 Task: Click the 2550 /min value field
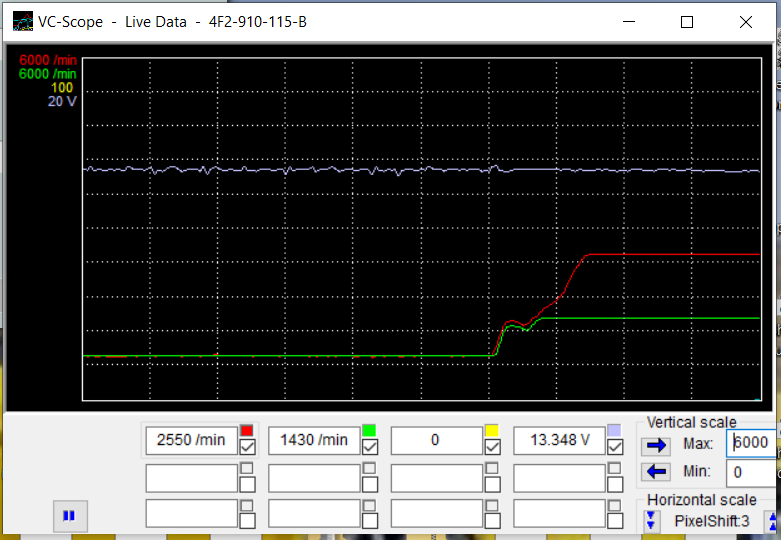pyautogui.click(x=191, y=440)
